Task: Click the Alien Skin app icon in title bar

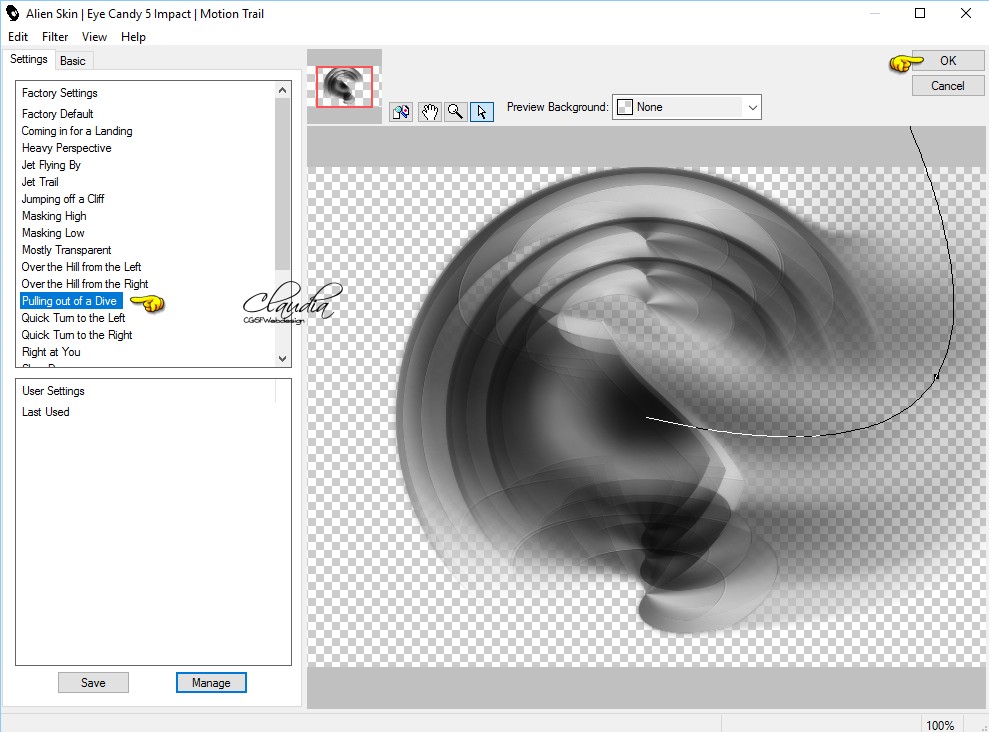Action: [13, 13]
